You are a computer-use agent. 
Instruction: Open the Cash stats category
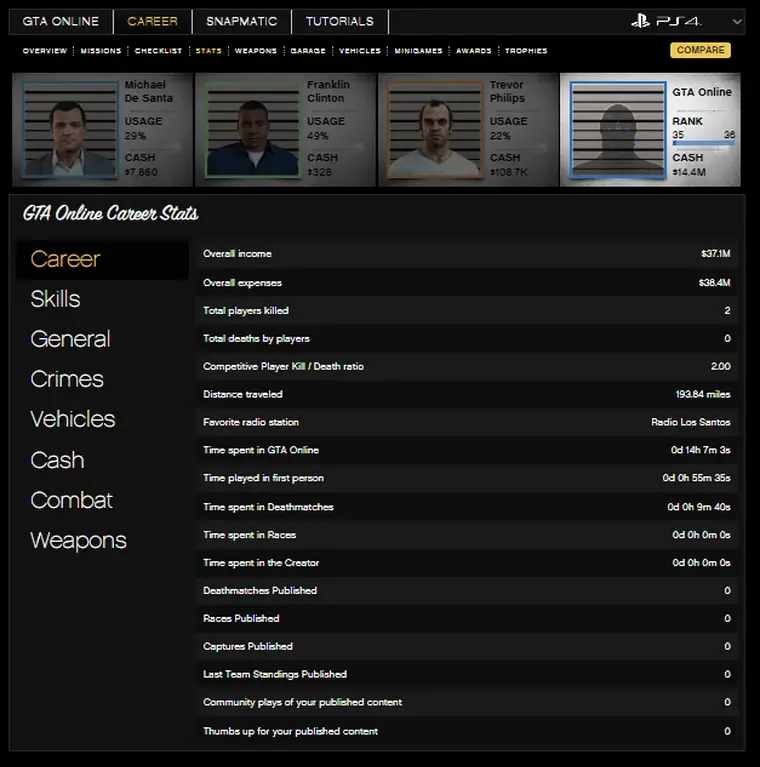(57, 460)
